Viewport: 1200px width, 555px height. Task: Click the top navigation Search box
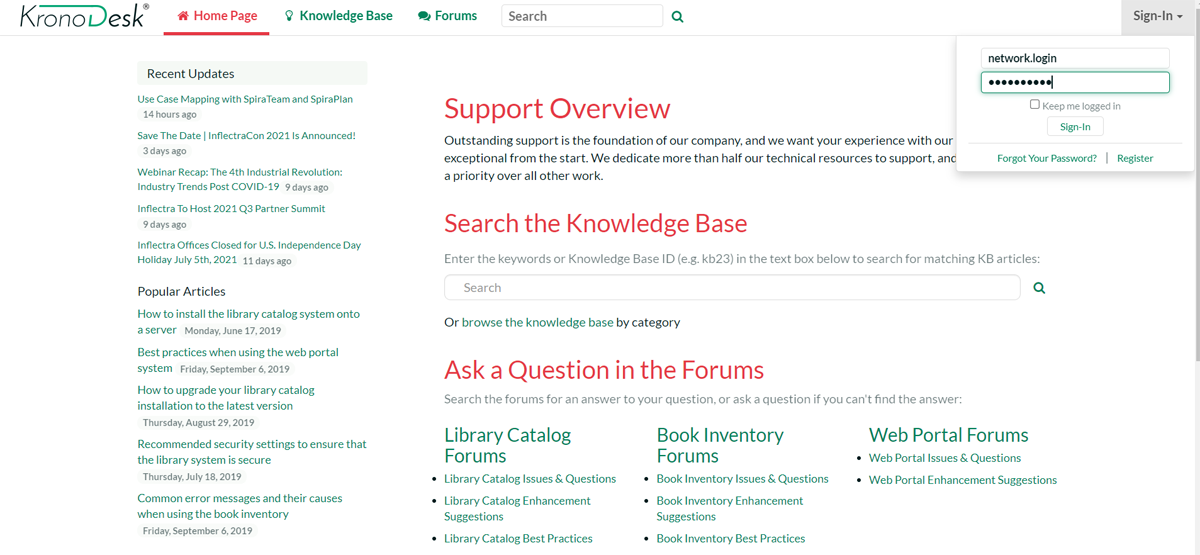581,16
